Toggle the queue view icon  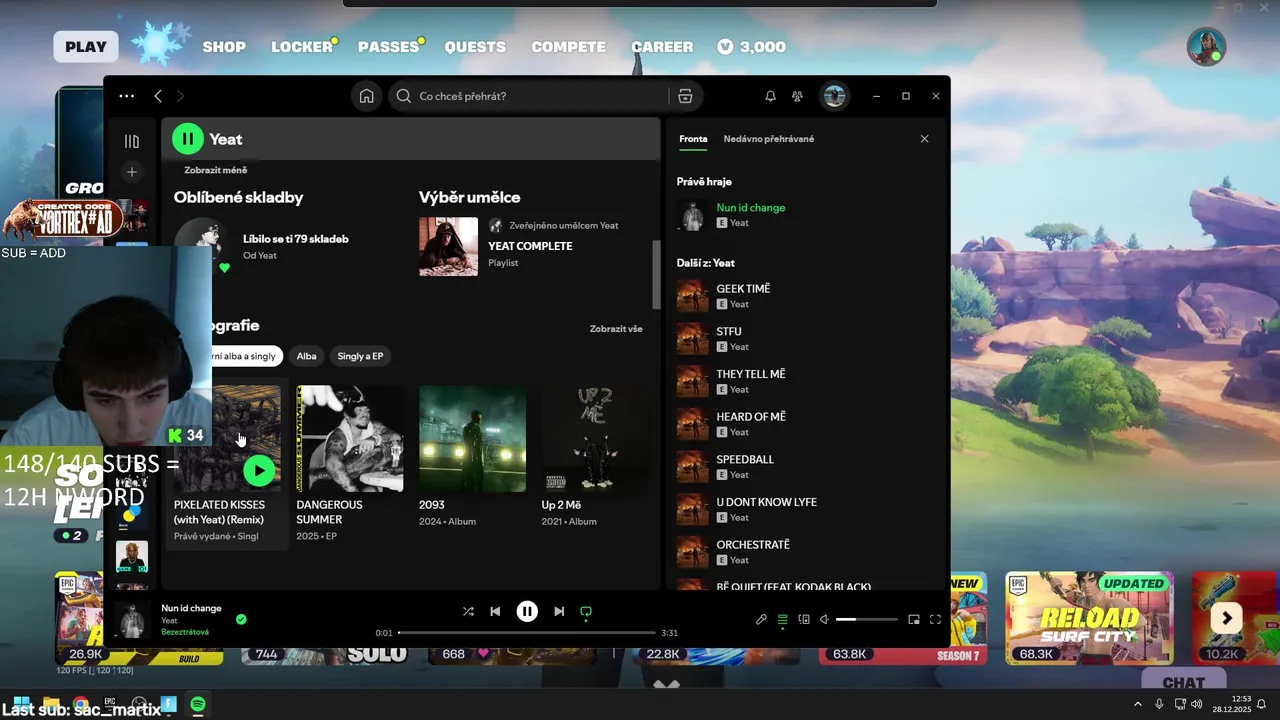pos(783,619)
